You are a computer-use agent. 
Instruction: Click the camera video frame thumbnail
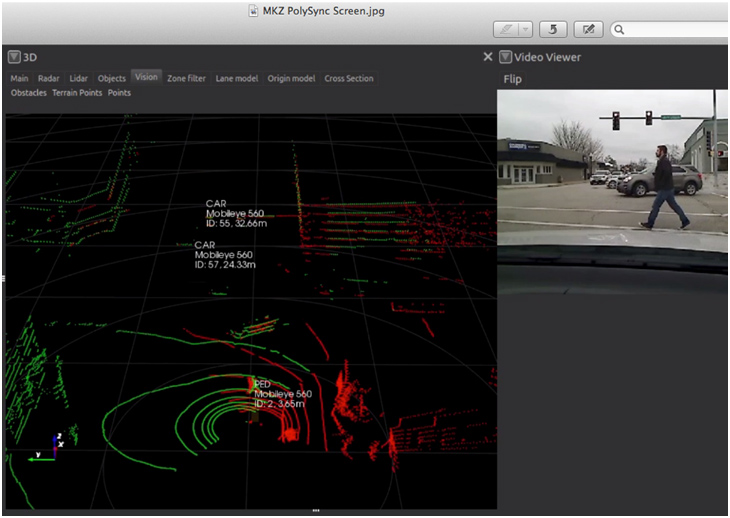[612, 168]
